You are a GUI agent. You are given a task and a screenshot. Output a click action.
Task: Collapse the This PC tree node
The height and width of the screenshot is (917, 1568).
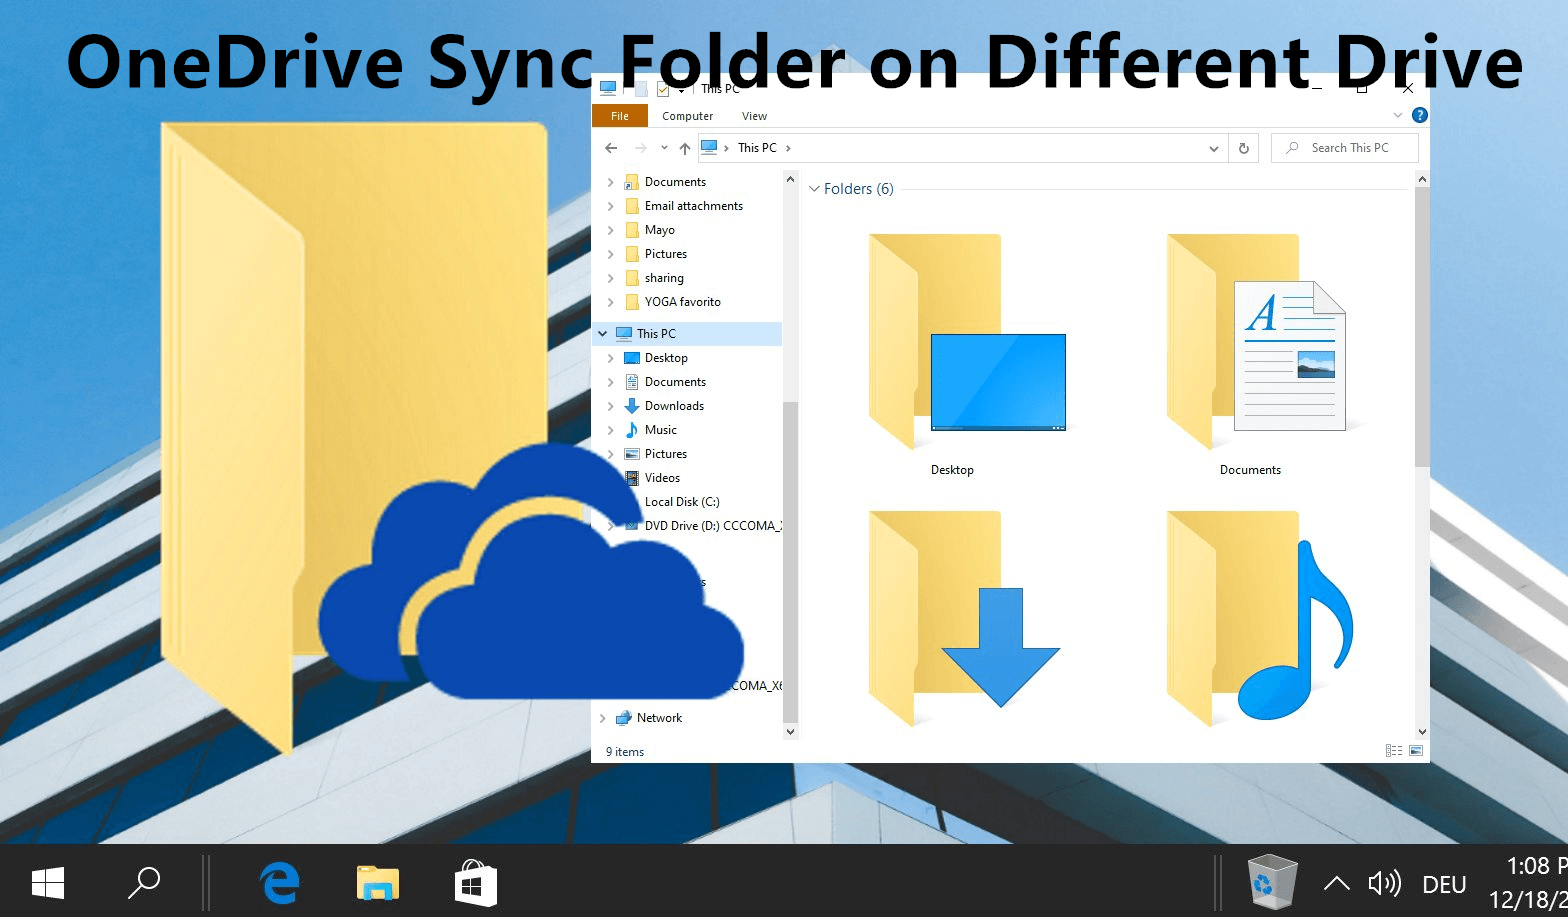[603, 334]
